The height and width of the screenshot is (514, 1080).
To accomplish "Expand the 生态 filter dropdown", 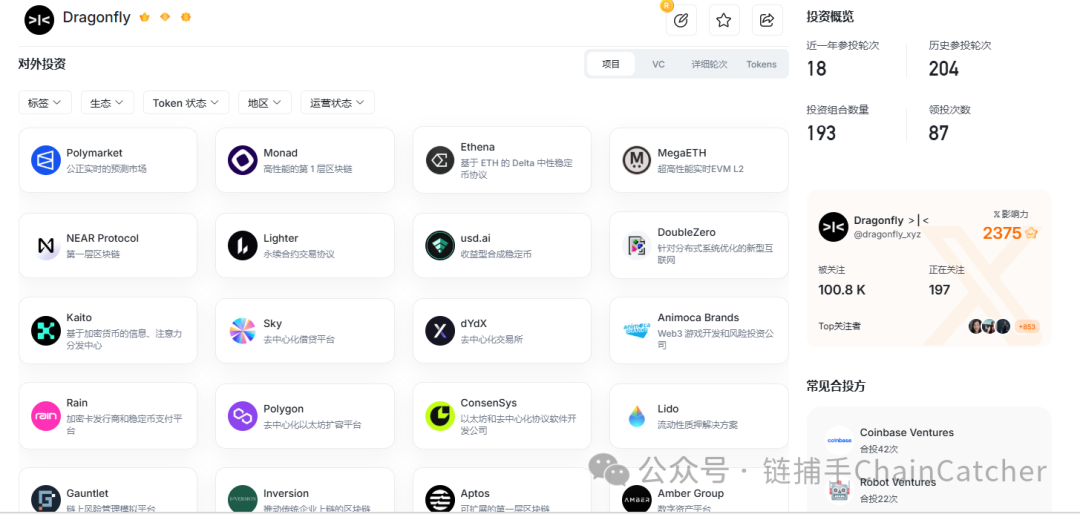I will 107,103.
